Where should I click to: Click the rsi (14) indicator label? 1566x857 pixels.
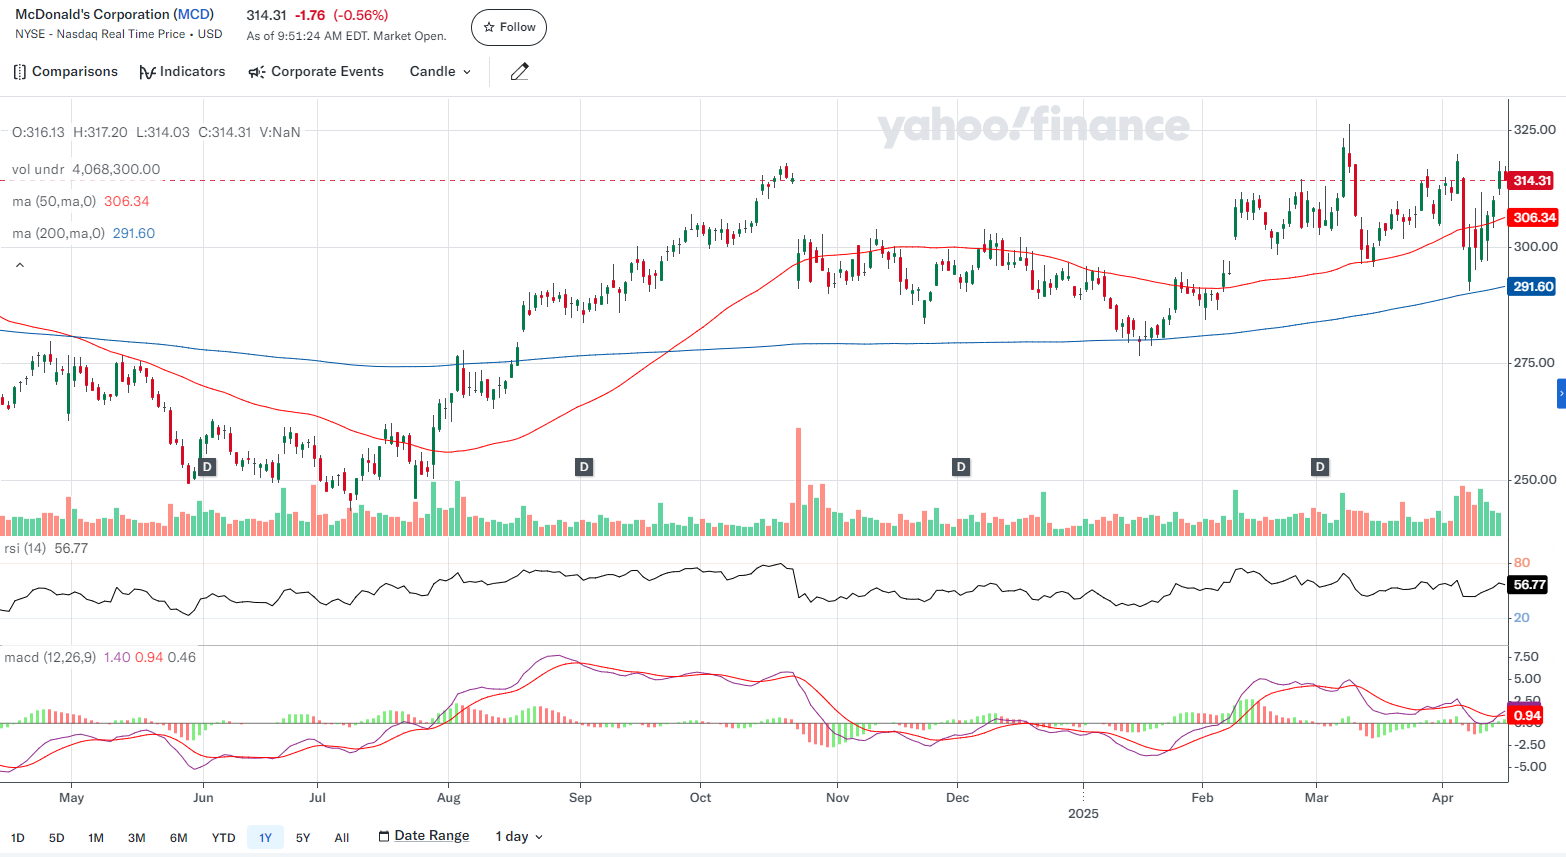(46, 548)
